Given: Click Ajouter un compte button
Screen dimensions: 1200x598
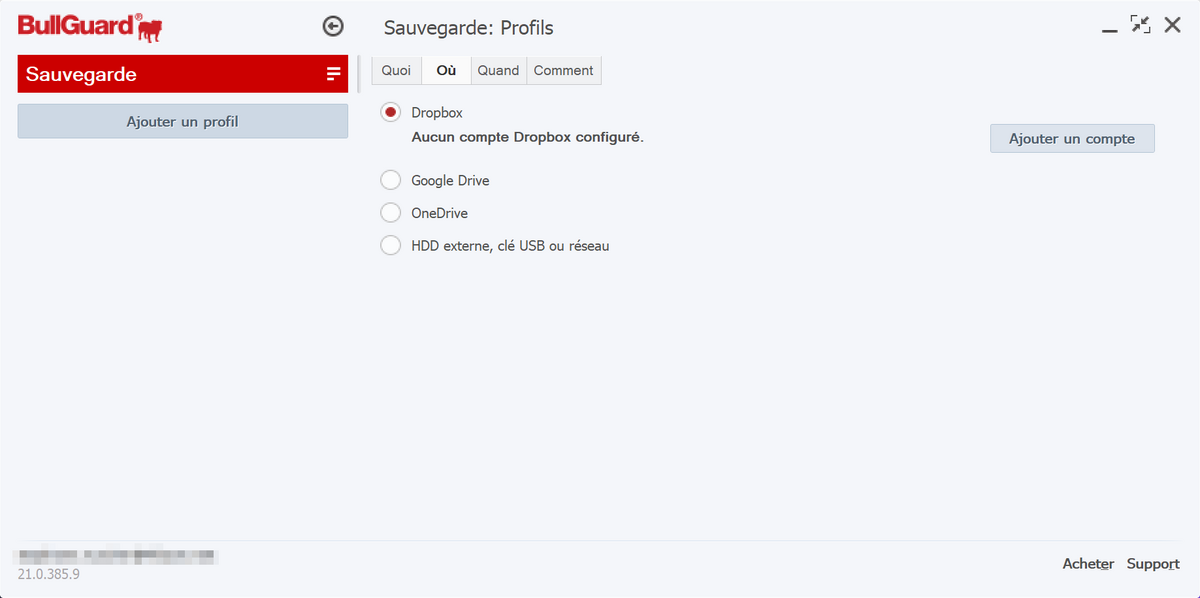Looking at the screenshot, I should pos(1072,139).
